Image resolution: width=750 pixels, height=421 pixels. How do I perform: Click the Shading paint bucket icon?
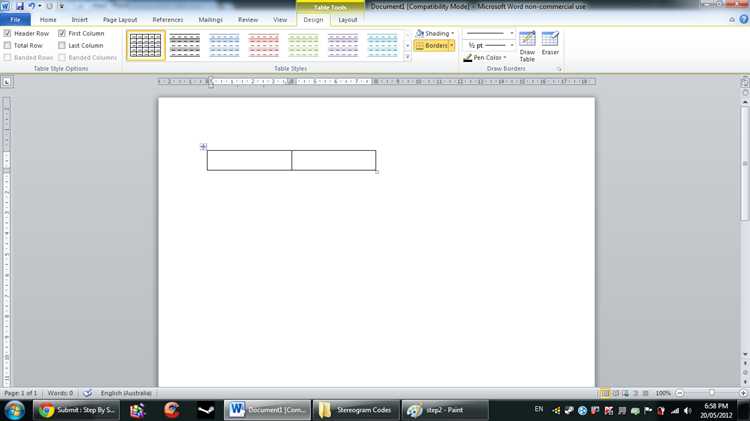[420, 33]
